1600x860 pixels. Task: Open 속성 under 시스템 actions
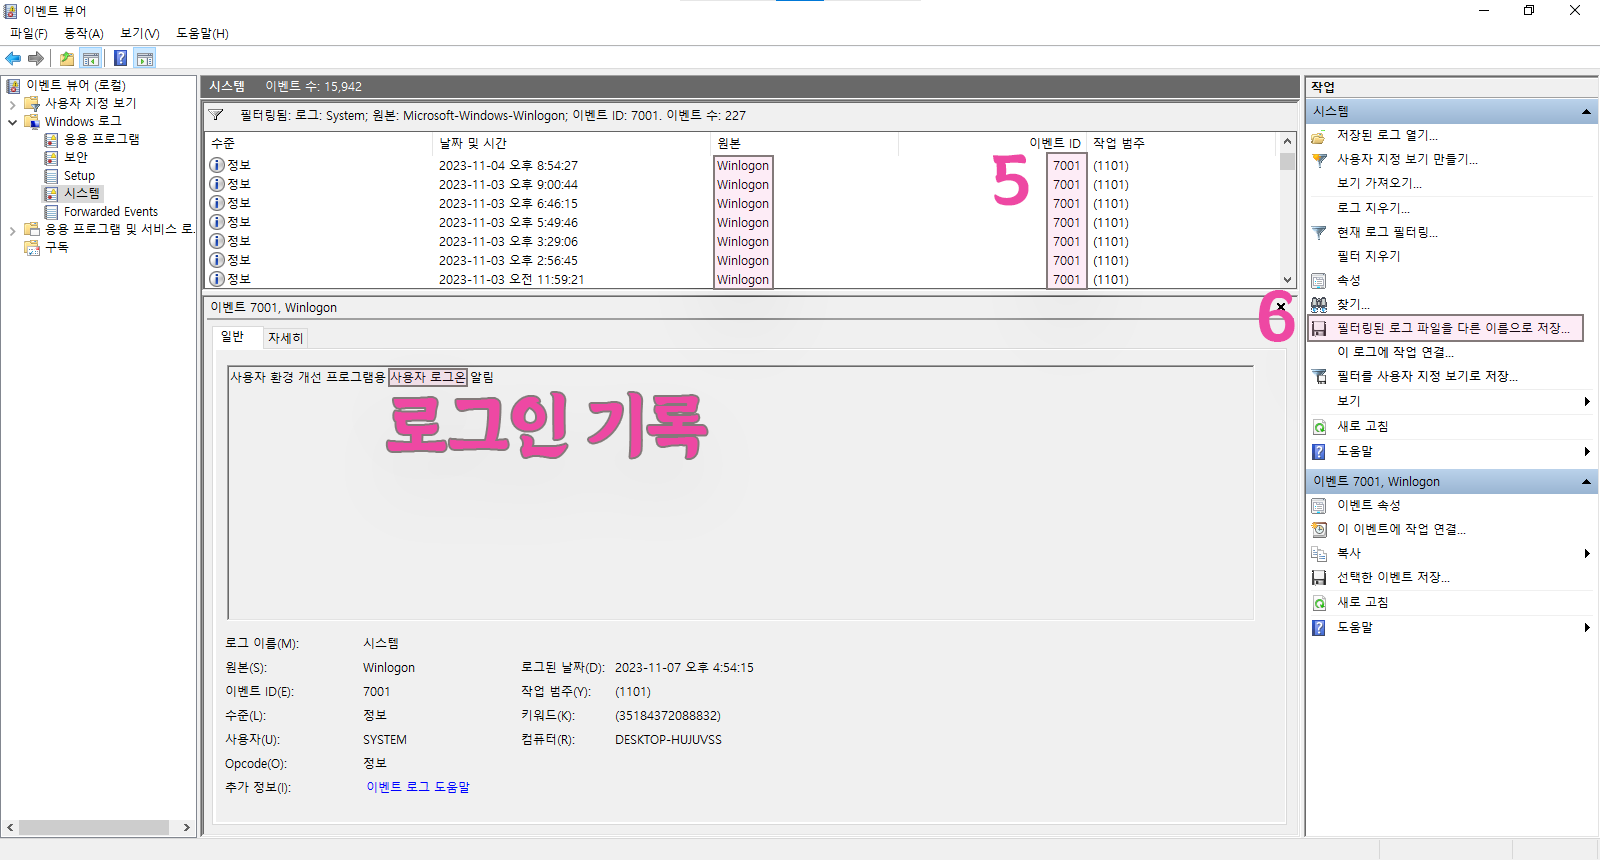pyautogui.click(x=1348, y=280)
